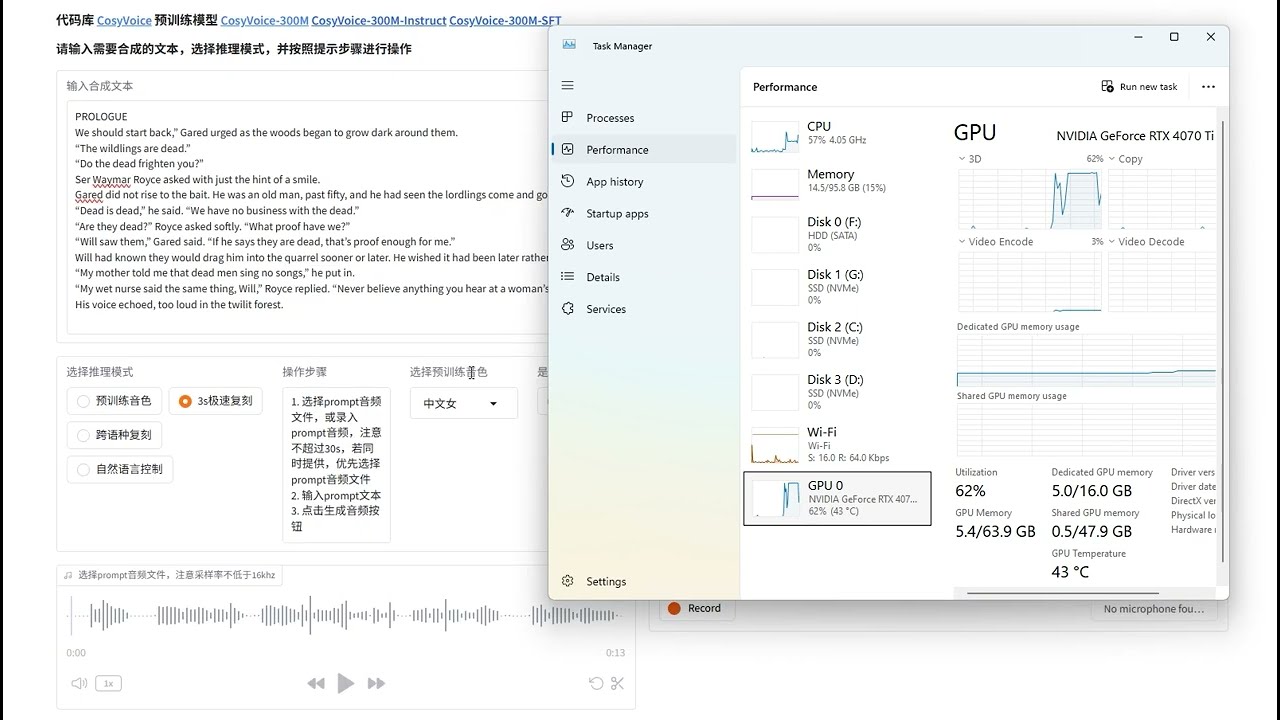Select the 跨语种复刻 radio option
1280x720 pixels.
[x=114, y=435]
